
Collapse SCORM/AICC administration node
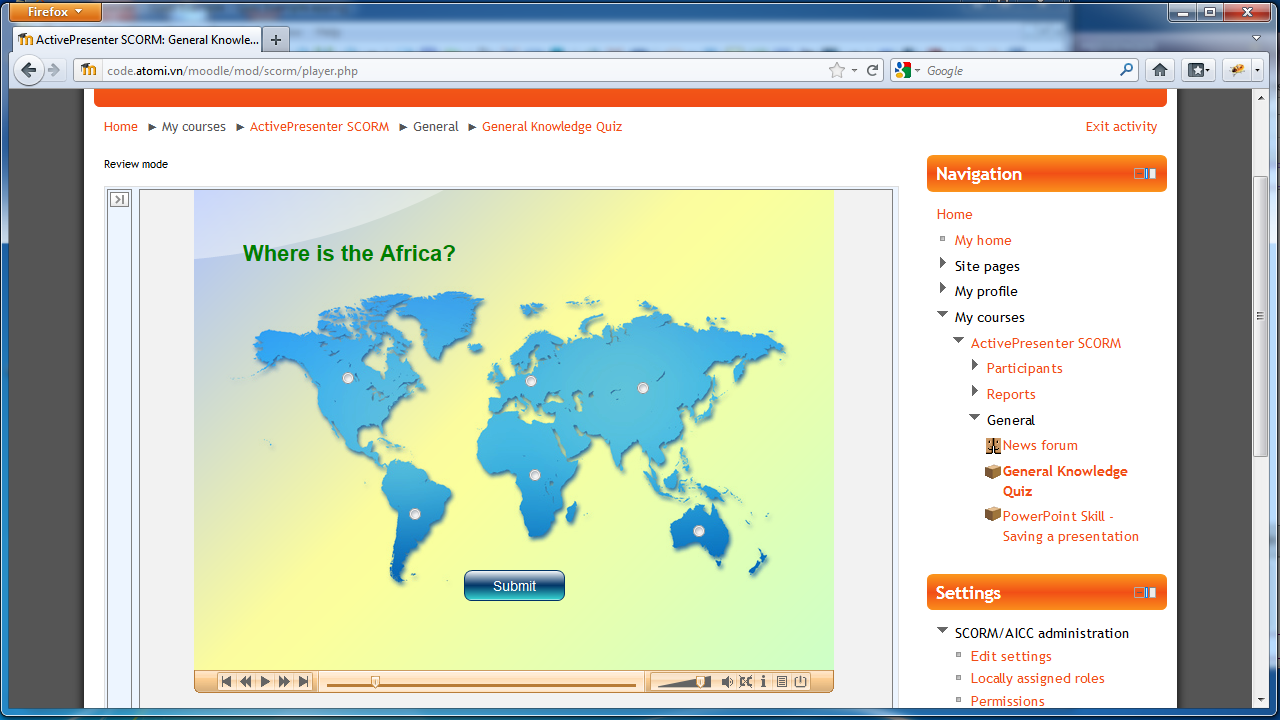(x=943, y=631)
